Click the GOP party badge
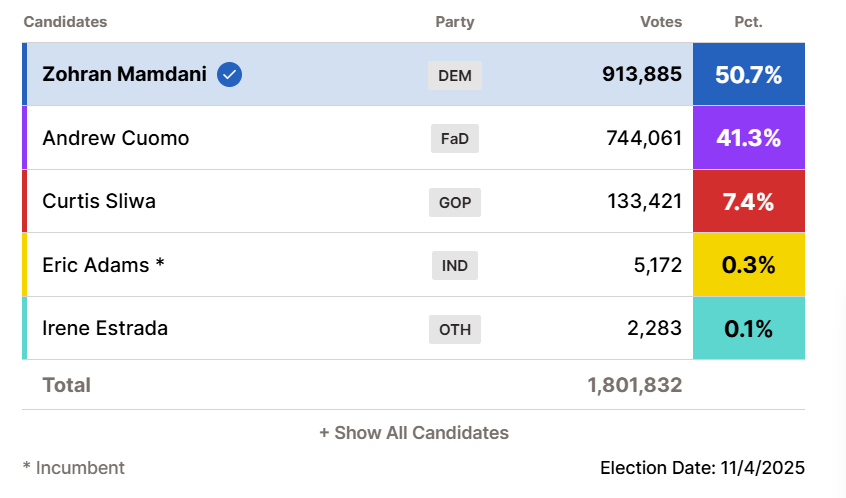 pos(455,202)
